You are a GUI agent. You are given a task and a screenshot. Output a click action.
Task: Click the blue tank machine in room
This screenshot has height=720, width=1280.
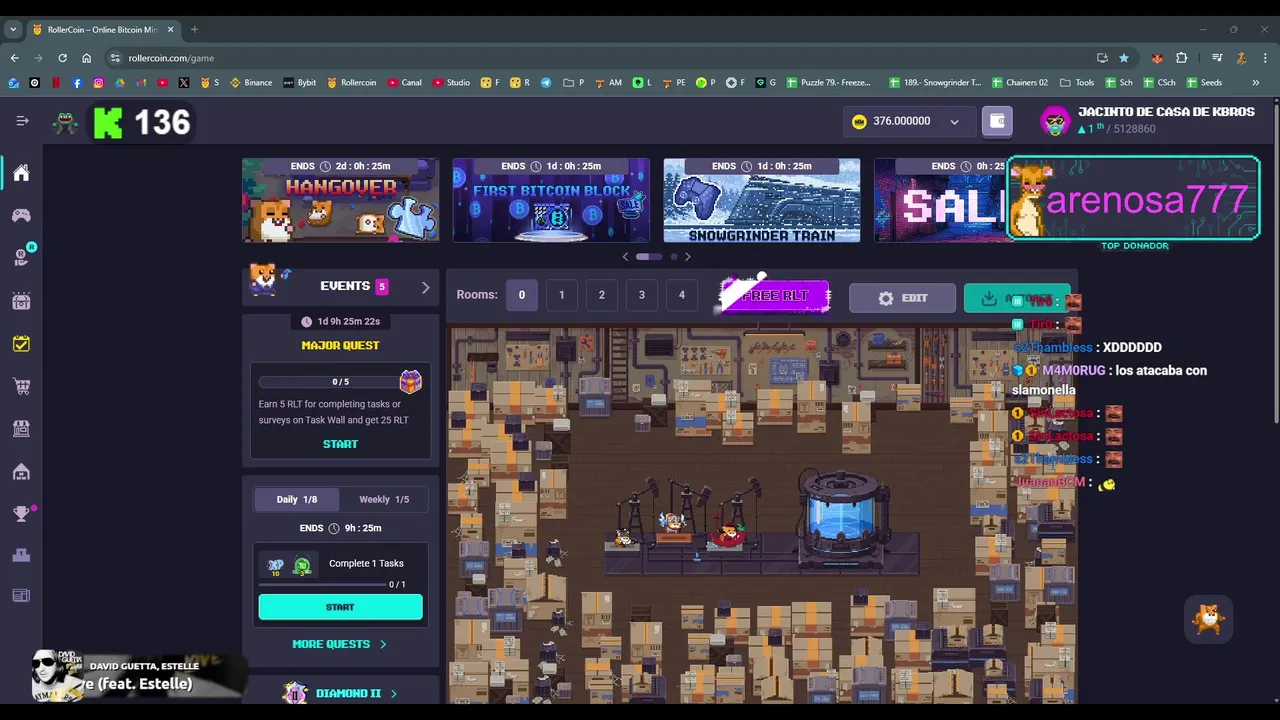842,520
